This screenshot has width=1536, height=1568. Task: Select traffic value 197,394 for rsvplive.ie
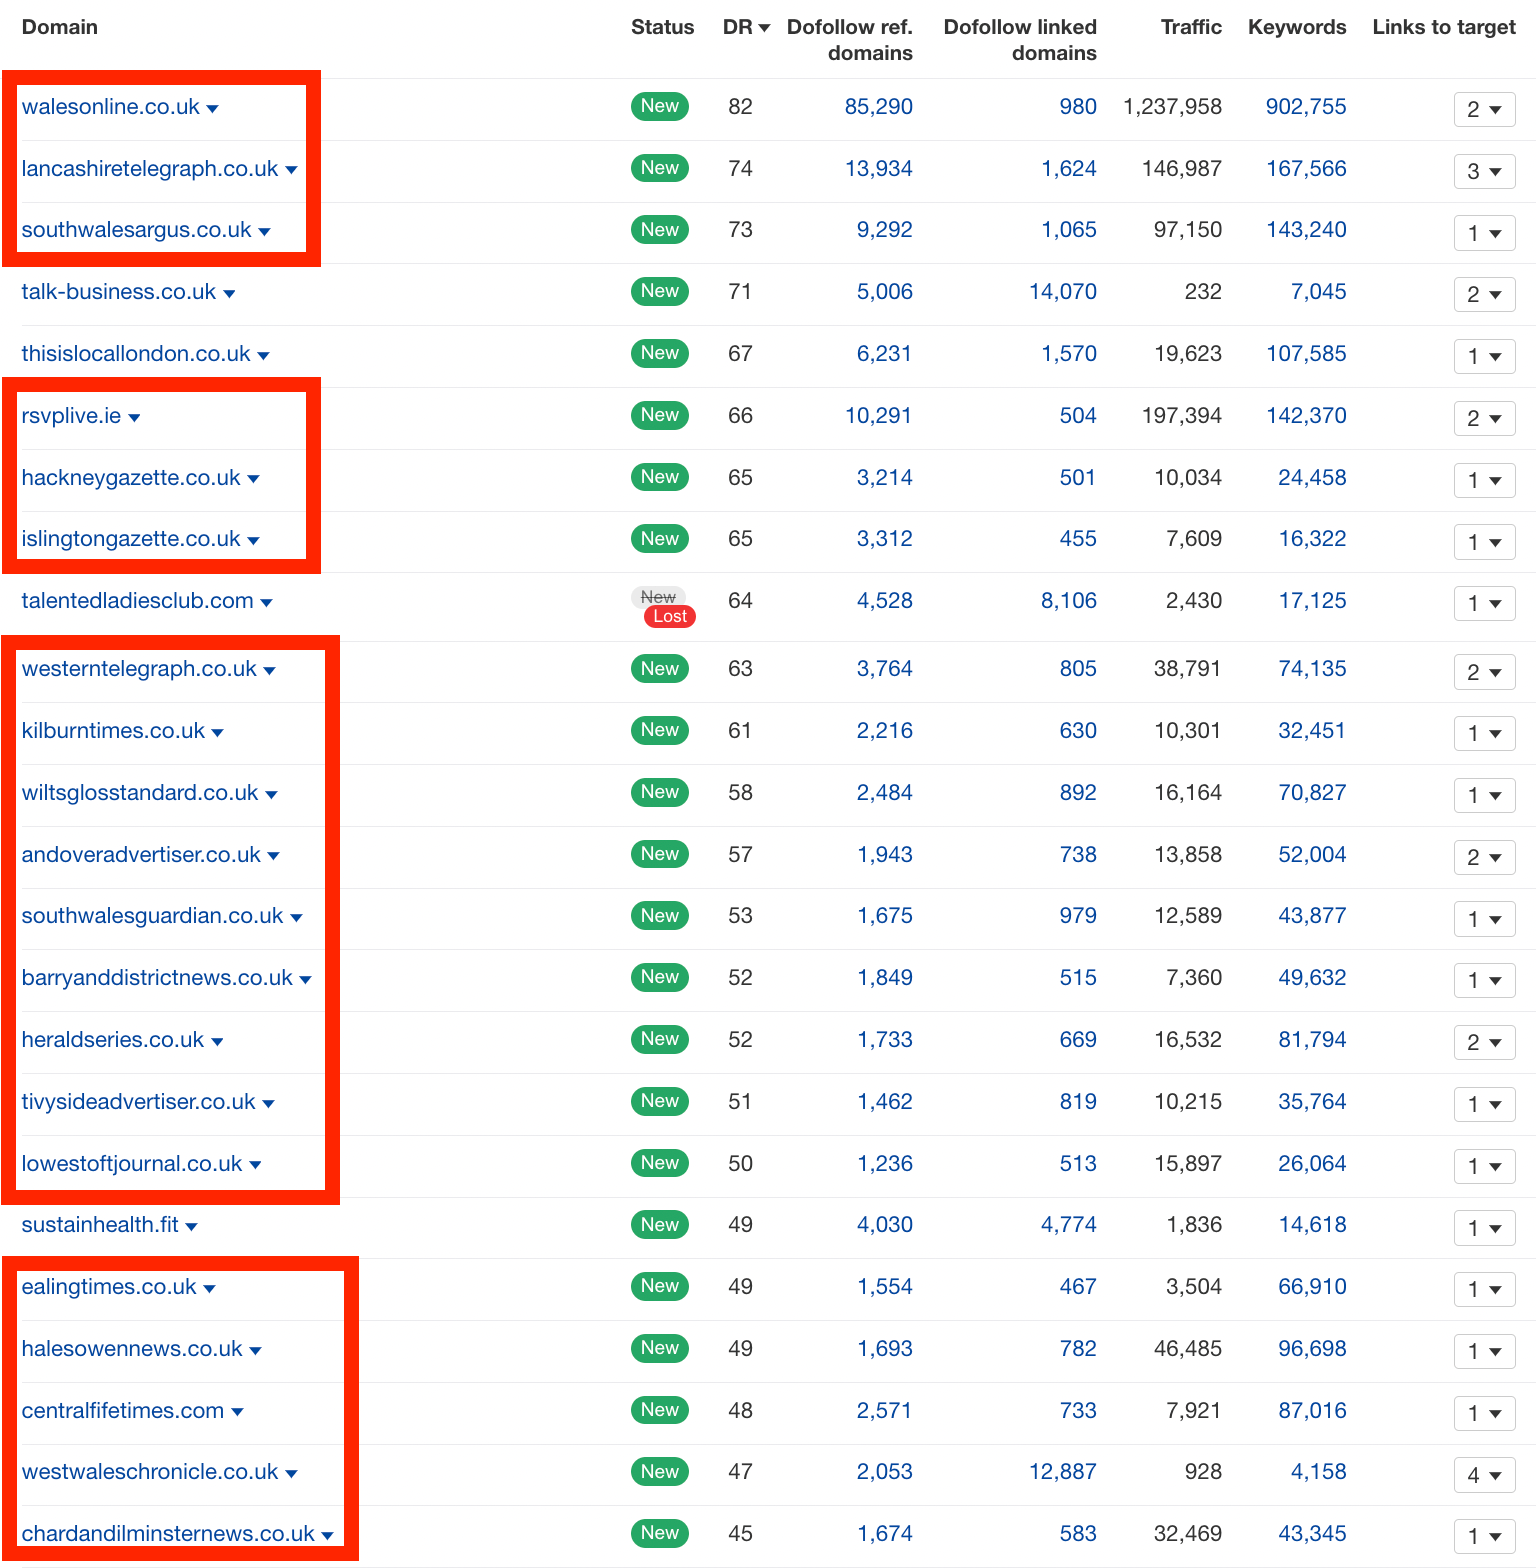pos(1182,416)
